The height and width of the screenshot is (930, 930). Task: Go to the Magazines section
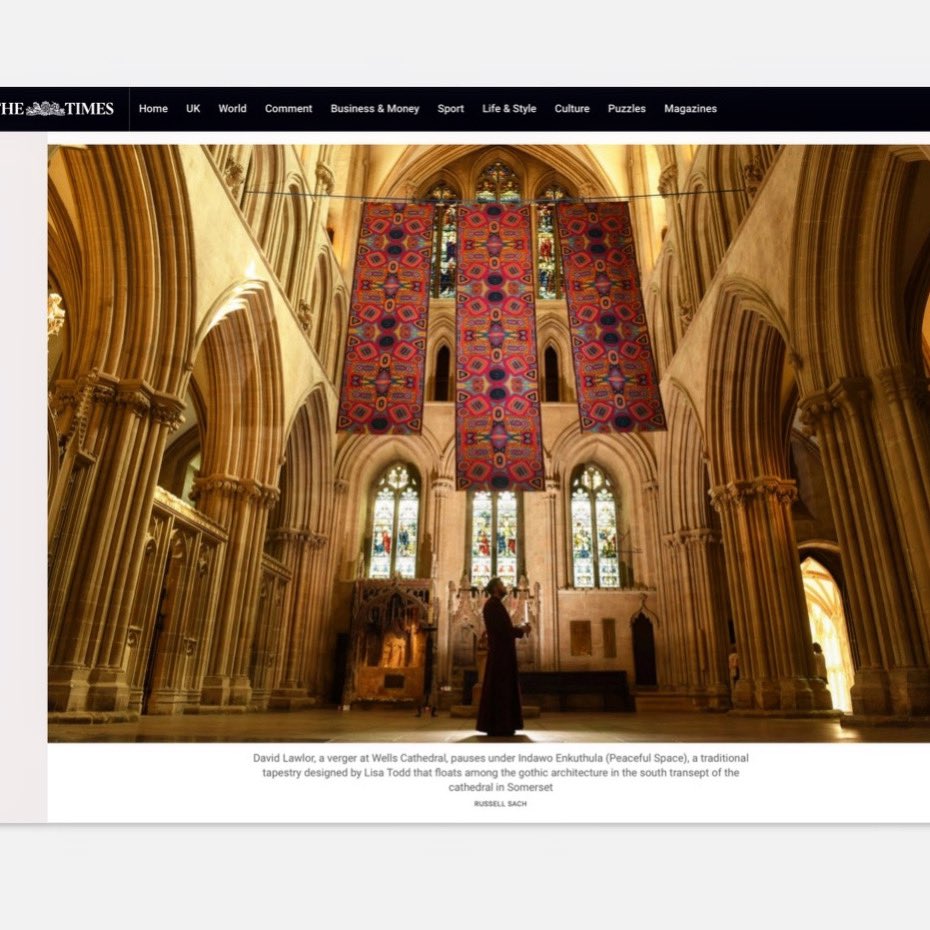pos(690,109)
